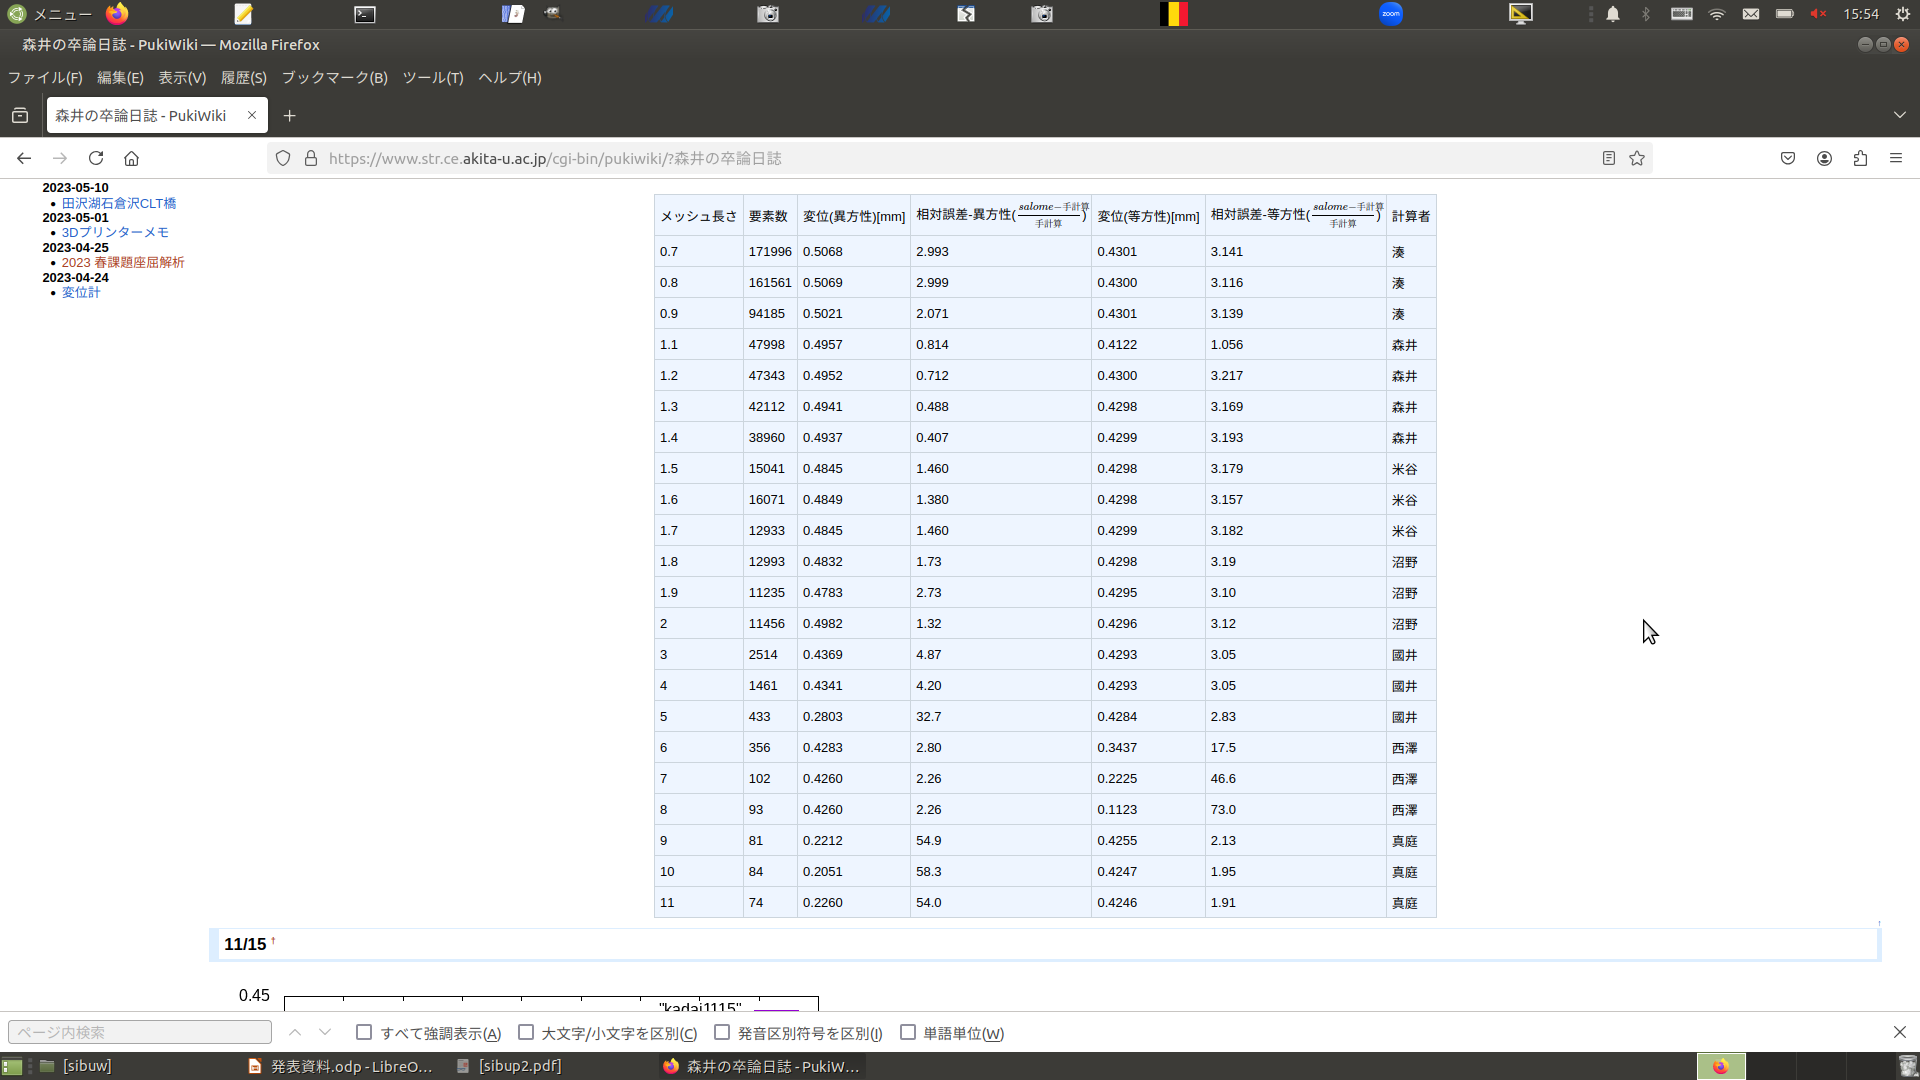Image resolution: width=1920 pixels, height=1080 pixels.
Task: Jump to next find result arrow
Action: pos(325,1032)
